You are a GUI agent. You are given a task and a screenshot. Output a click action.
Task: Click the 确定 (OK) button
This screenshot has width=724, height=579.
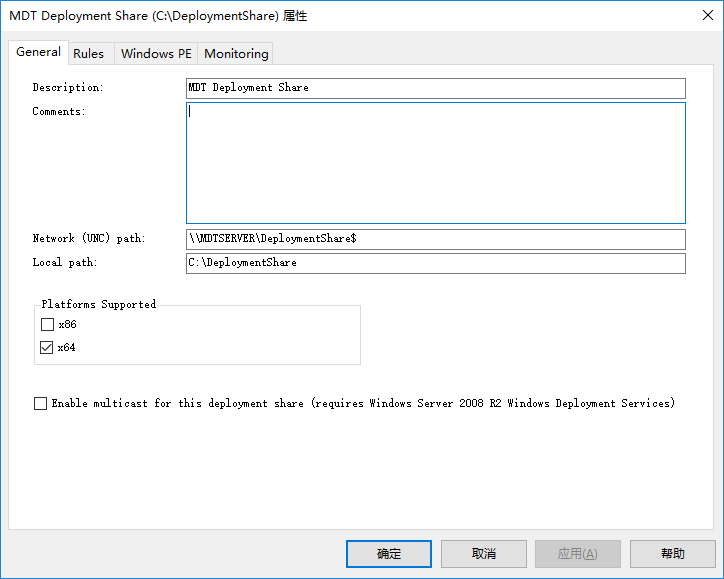point(389,554)
